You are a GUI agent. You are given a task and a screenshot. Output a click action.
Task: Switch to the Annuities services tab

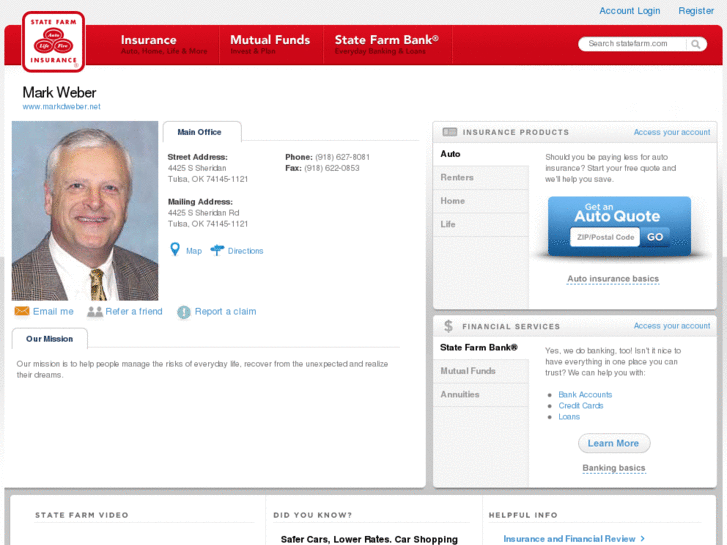(x=481, y=395)
